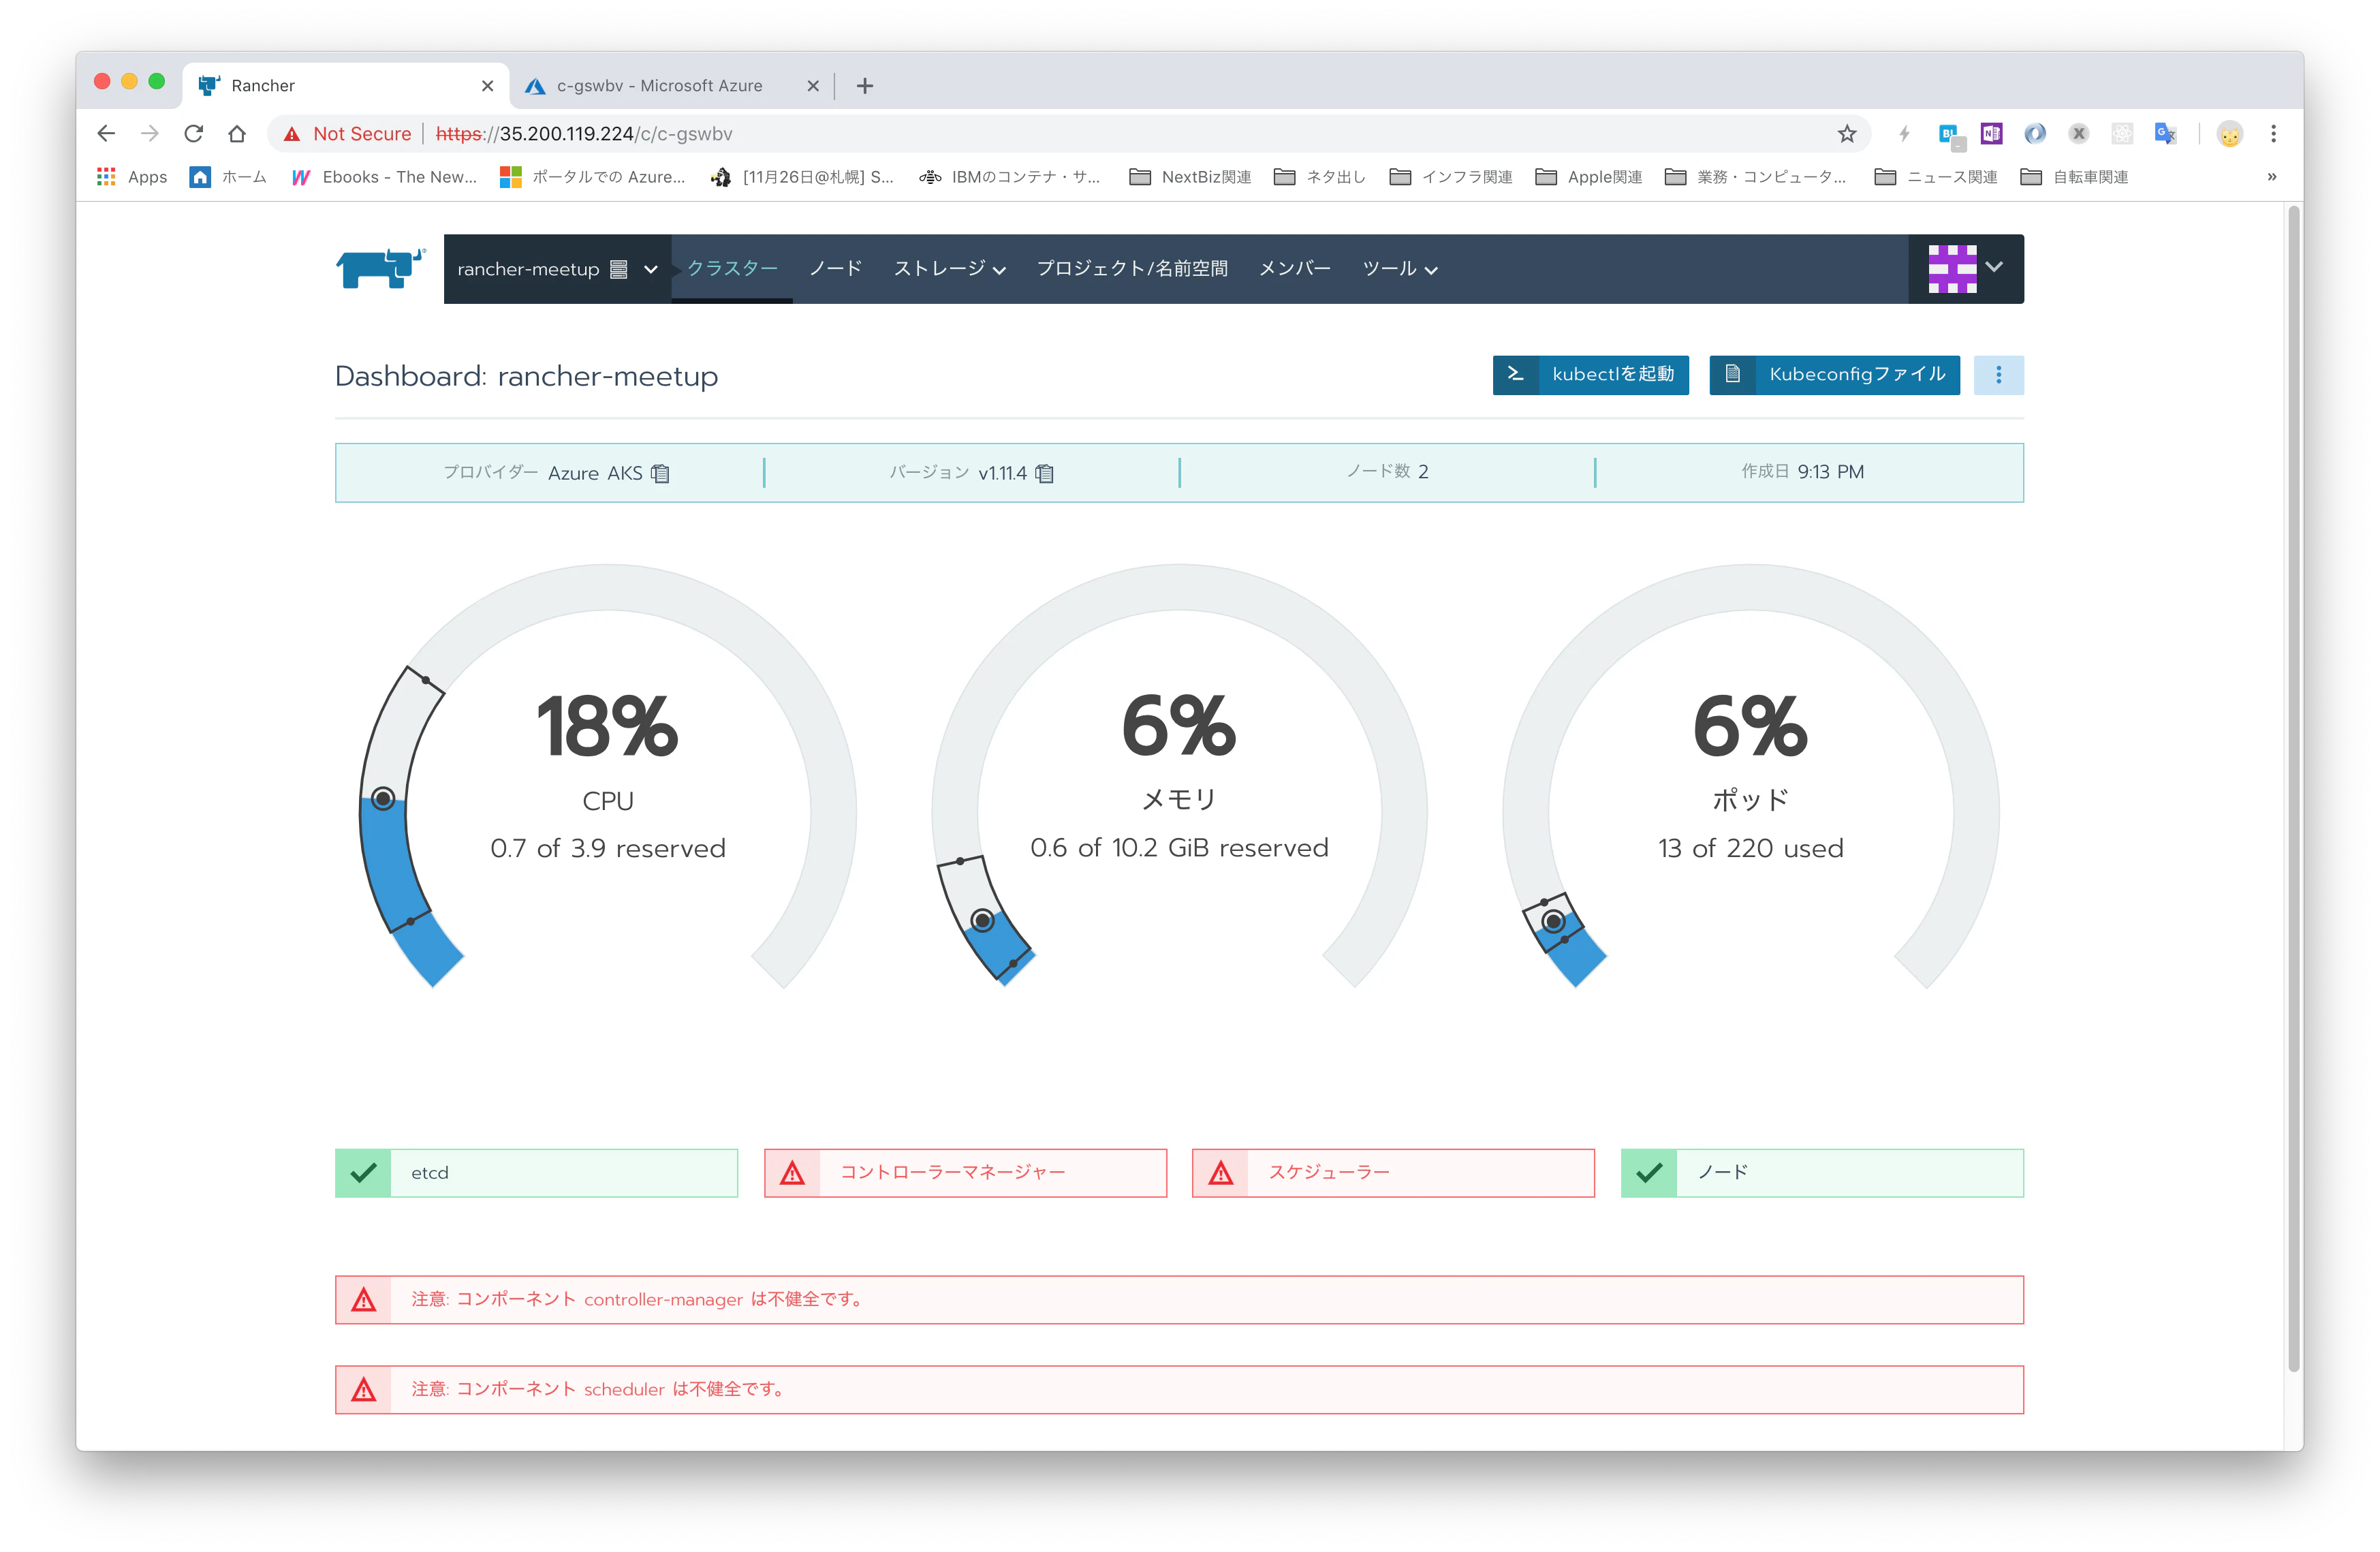Click the Not Secure warning icon
Screen dimensions: 2380x1552
pos(292,134)
